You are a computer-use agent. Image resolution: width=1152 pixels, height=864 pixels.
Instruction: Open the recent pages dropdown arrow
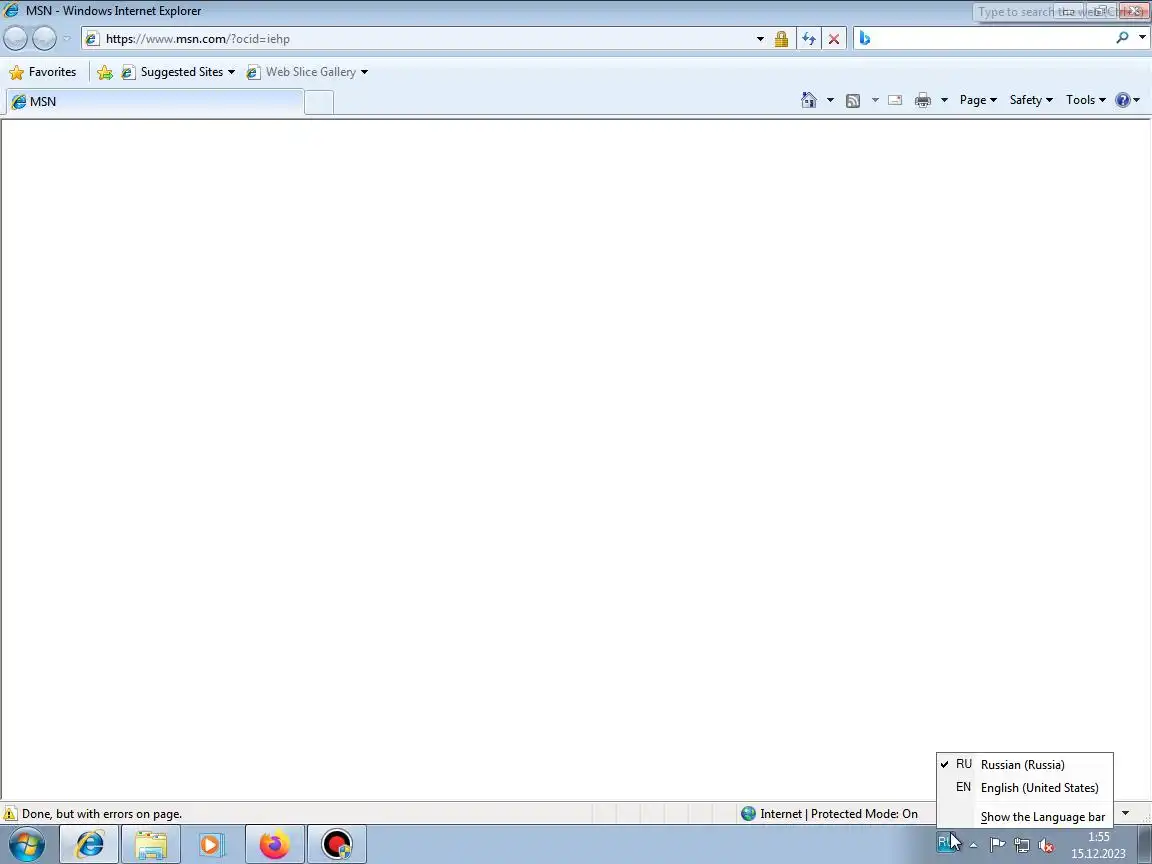67,39
